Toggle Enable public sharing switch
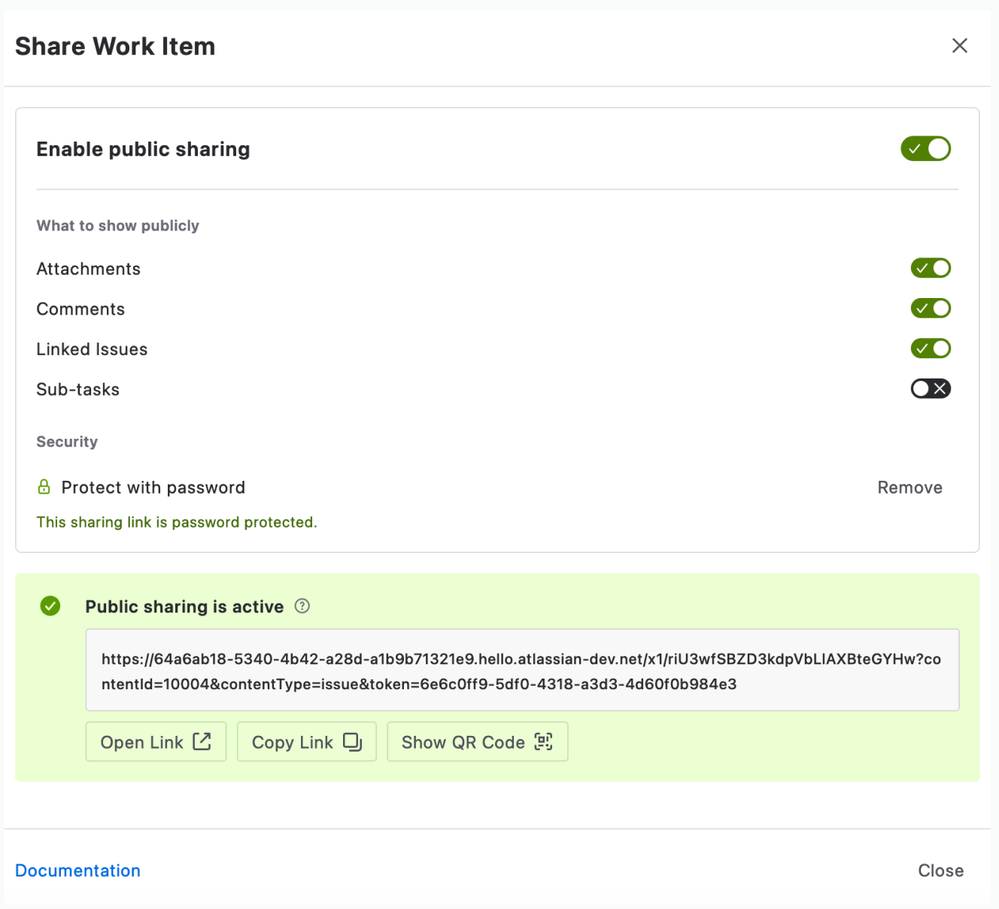Screen dimensions: 999x909 pyautogui.click(x=925, y=148)
